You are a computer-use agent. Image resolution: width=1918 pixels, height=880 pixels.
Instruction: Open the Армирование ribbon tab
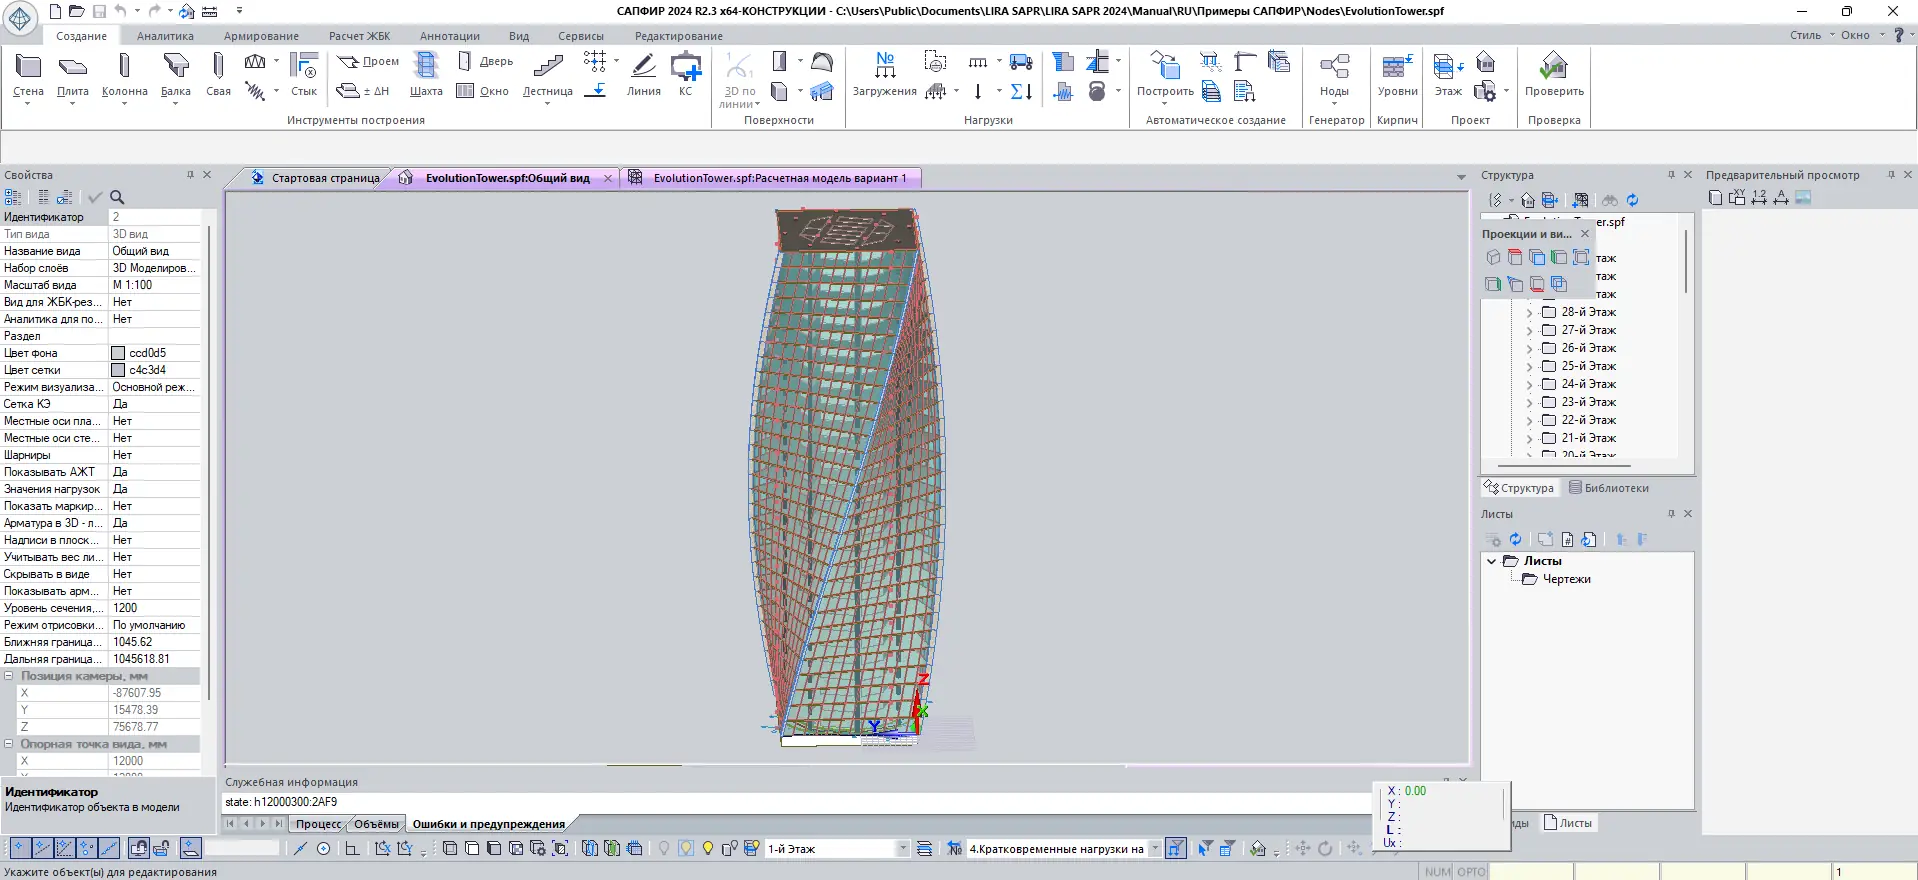[261, 36]
